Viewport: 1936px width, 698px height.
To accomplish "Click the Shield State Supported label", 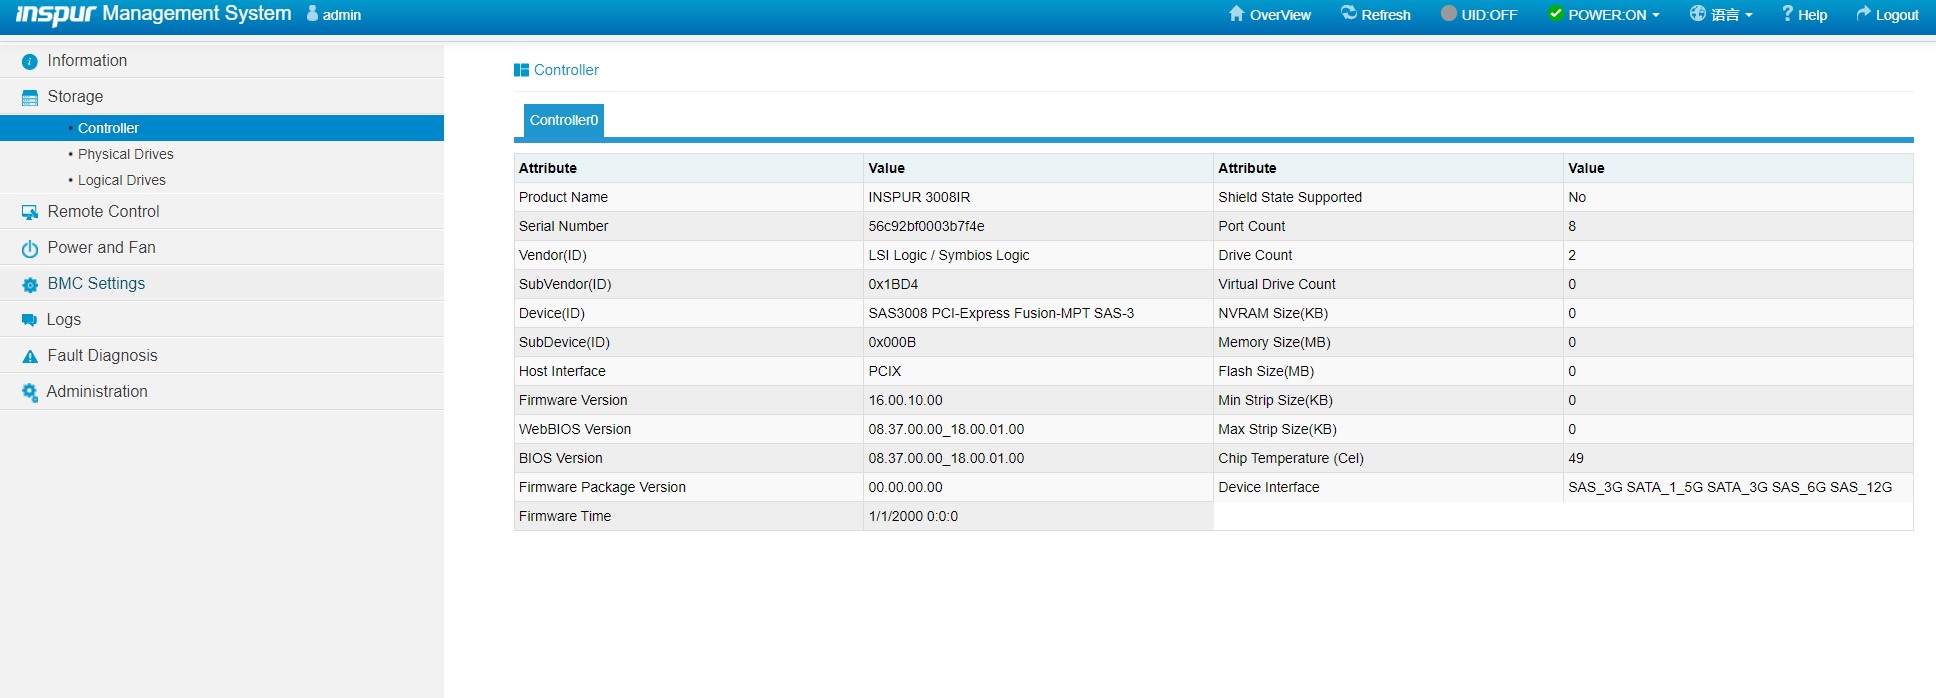I will tap(1290, 197).
